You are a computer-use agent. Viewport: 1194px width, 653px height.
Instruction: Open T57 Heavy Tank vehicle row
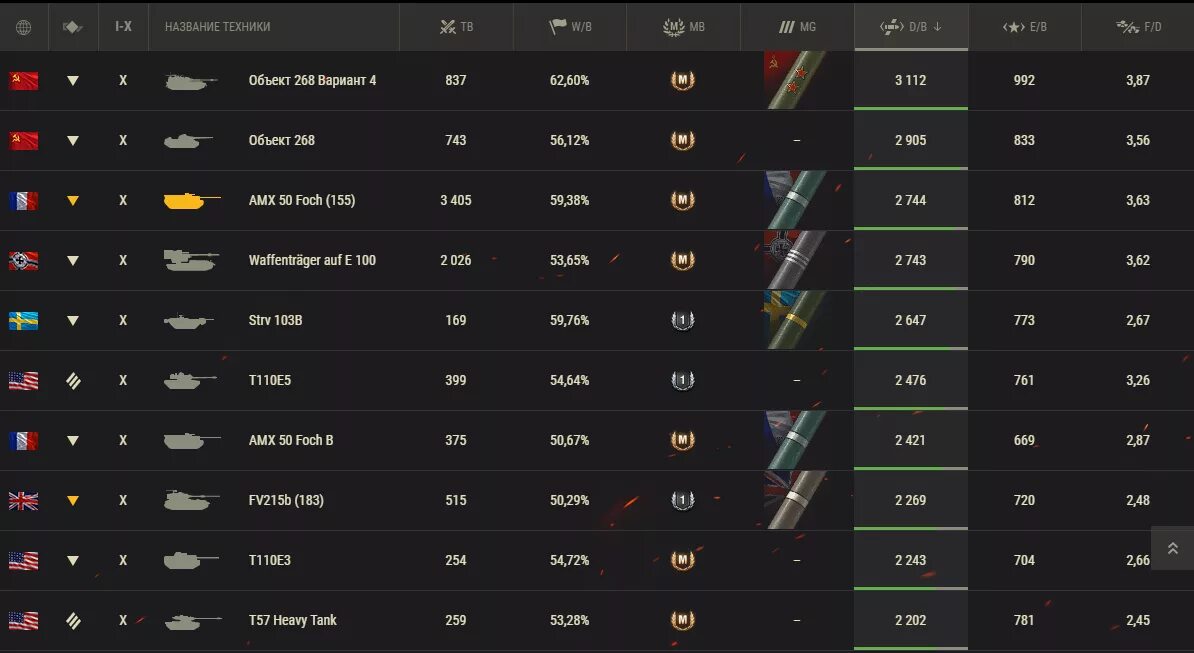(x=597, y=620)
